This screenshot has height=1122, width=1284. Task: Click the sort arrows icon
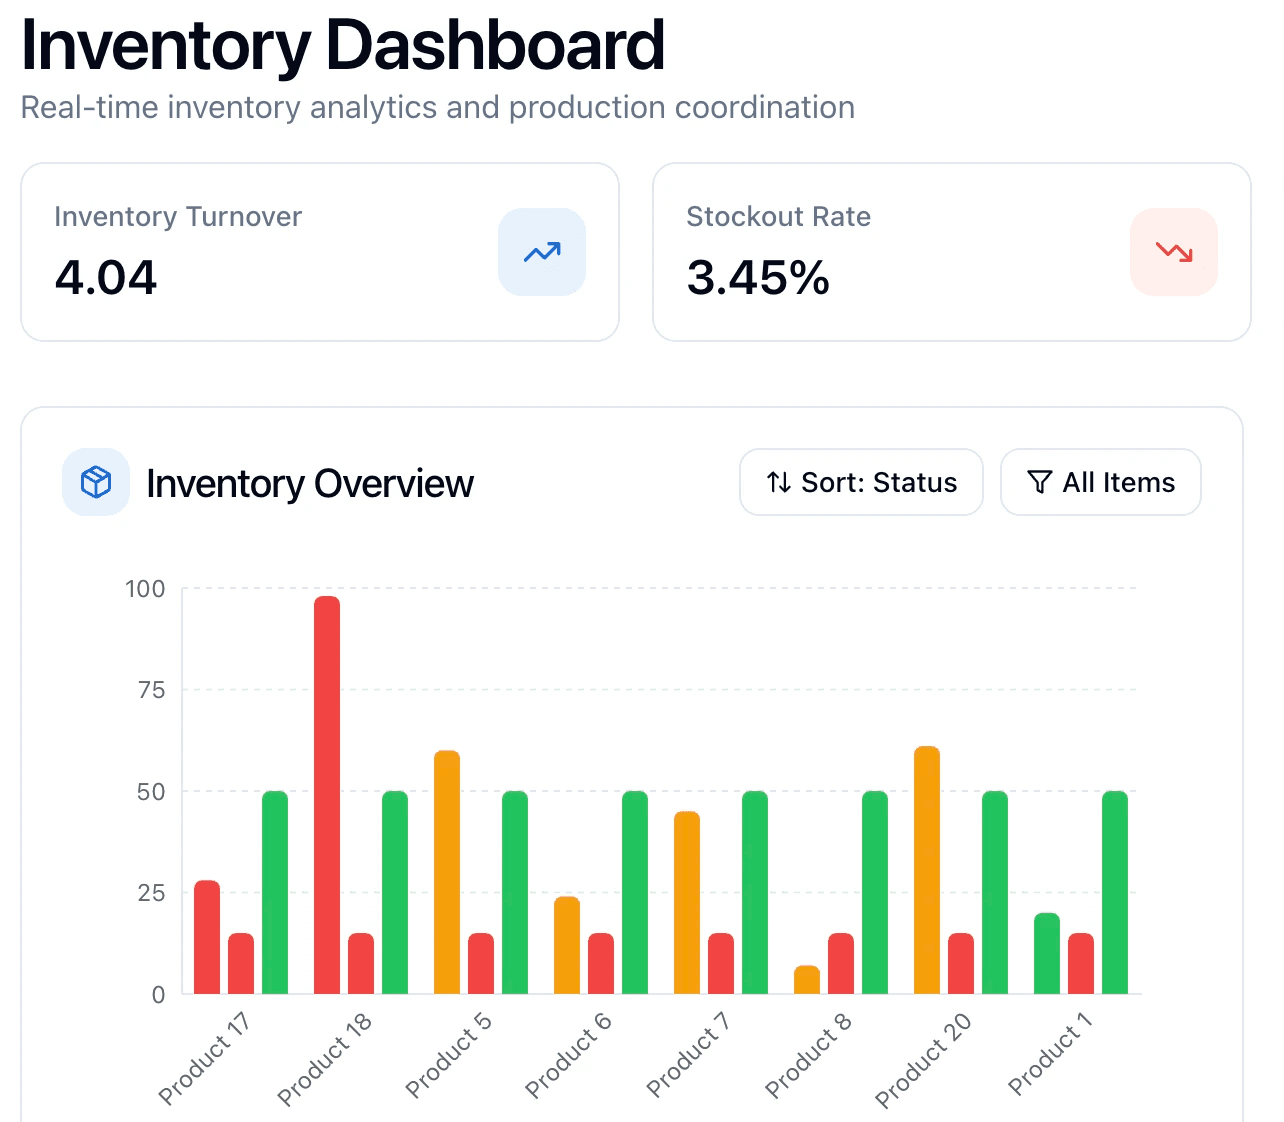779,482
